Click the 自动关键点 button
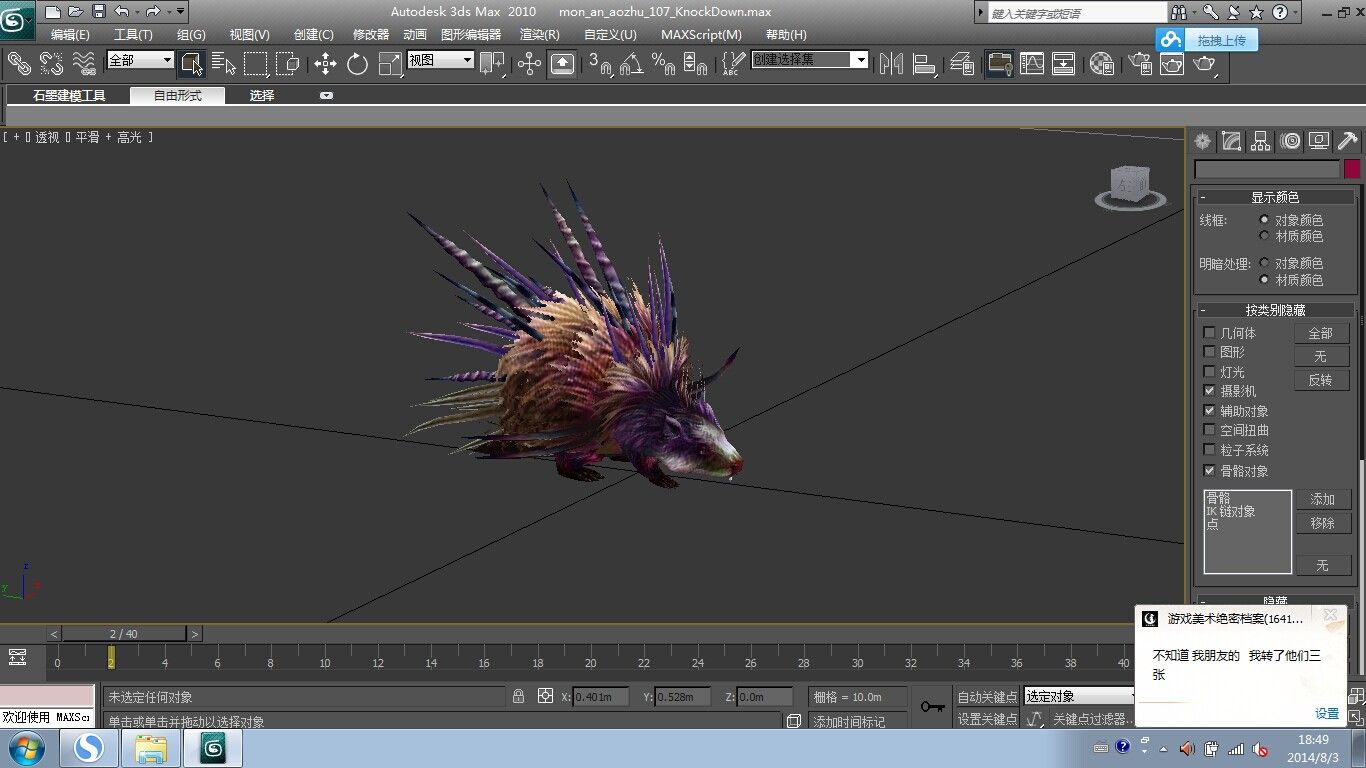This screenshot has width=1366, height=768. point(987,697)
